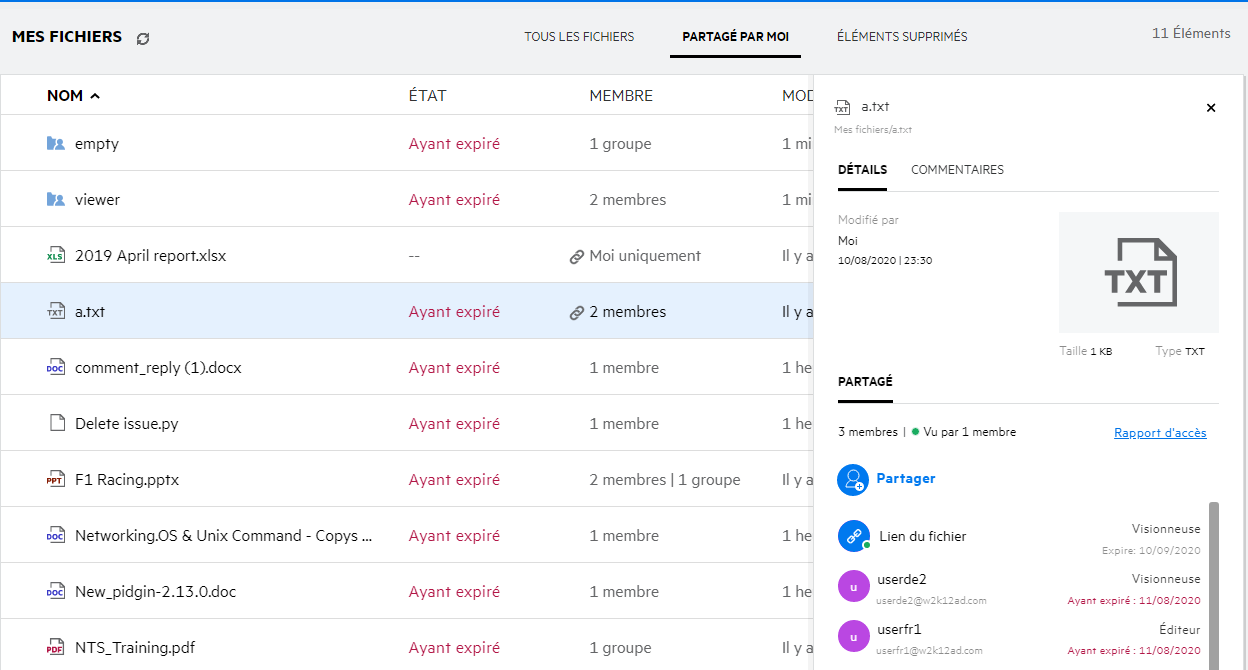Image resolution: width=1248 pixels, height=670 pixels.
Task: Click the Partager add-user icon
Action: pos(853,479)
